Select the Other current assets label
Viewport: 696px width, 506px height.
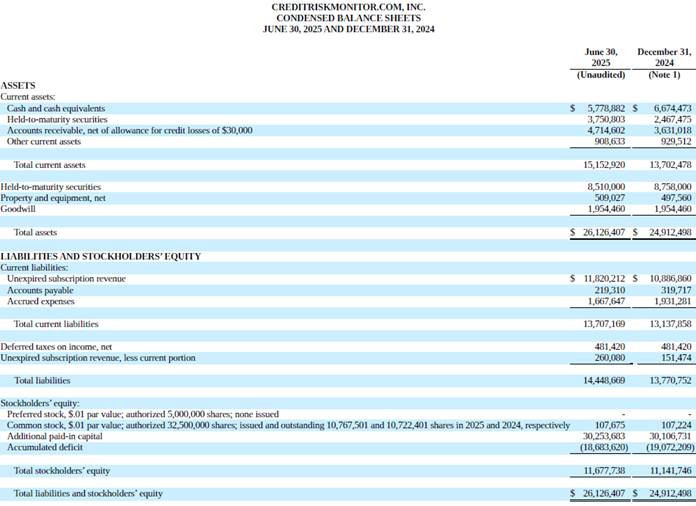coord(44,141)
